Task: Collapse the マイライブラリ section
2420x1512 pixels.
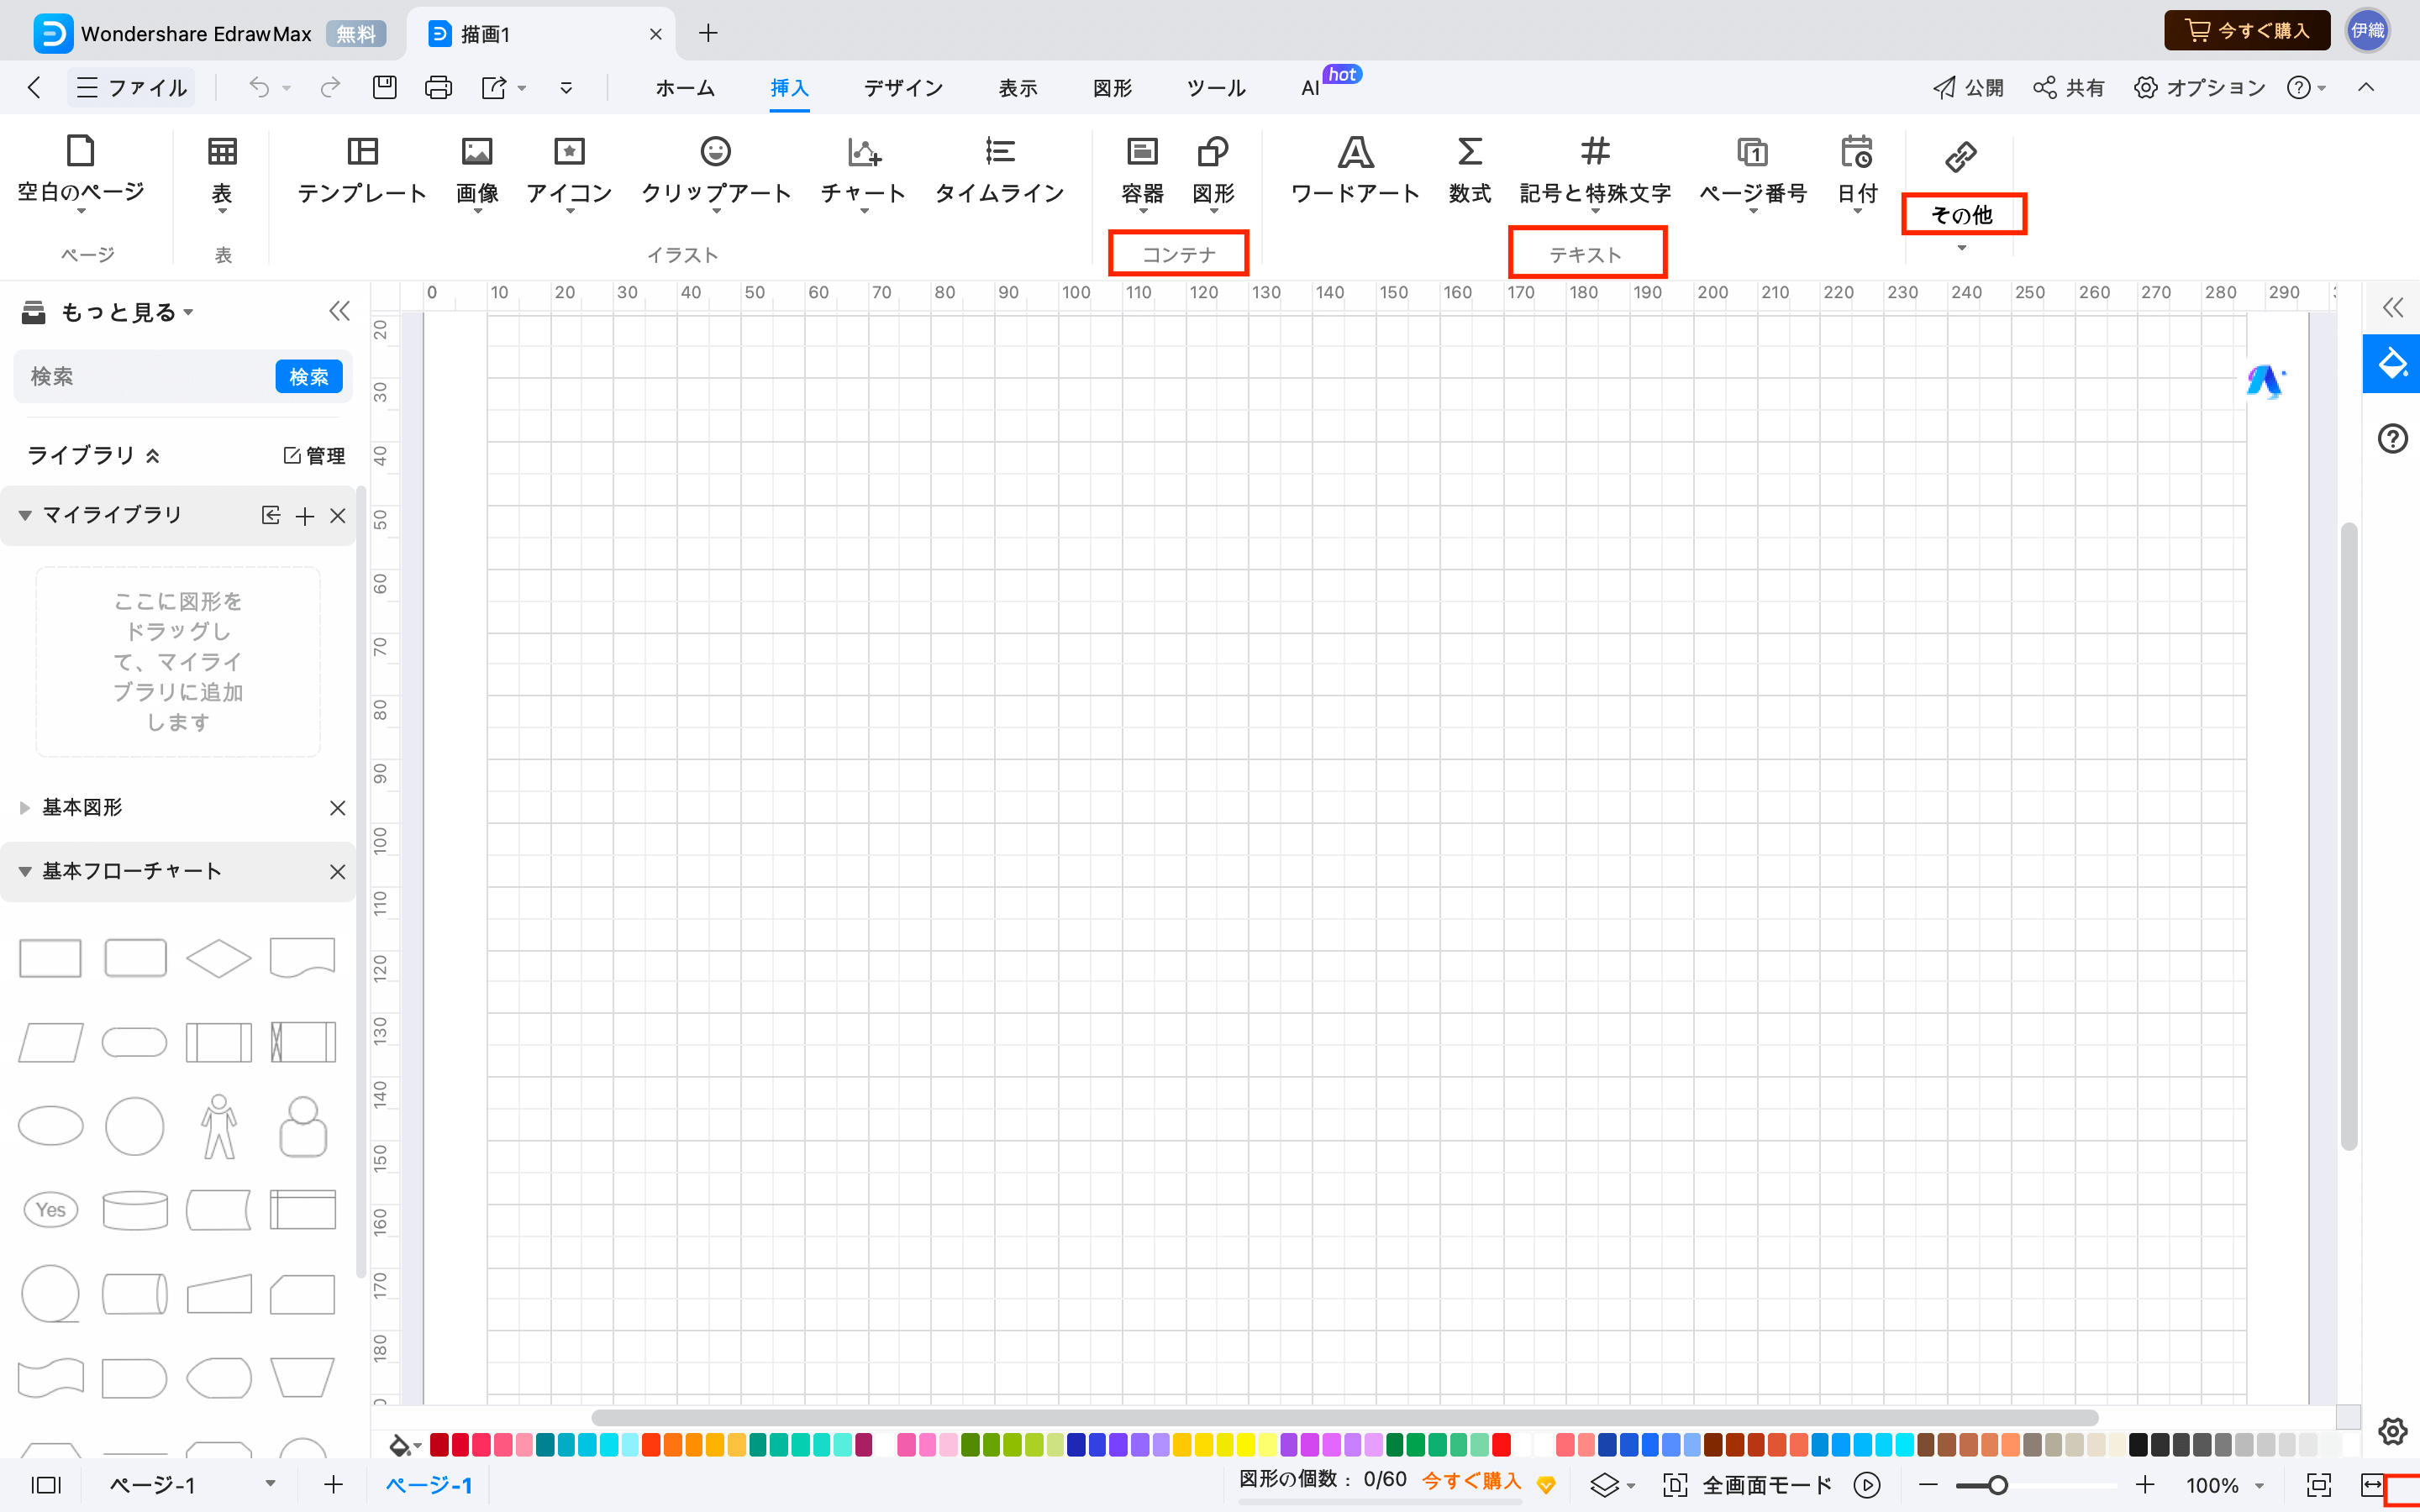Action: pyautogui.click(x=25, y=515)
